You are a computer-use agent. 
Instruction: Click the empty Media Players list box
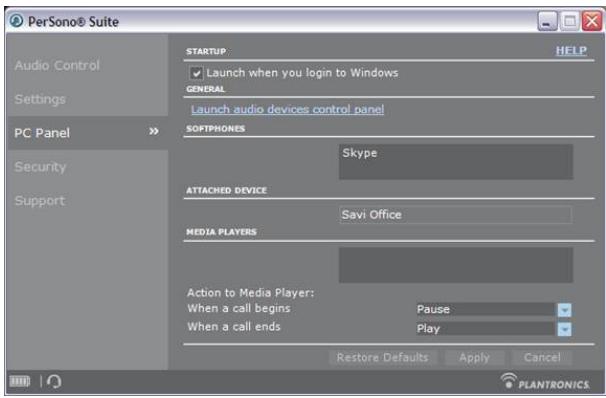(x=456, y=265)
